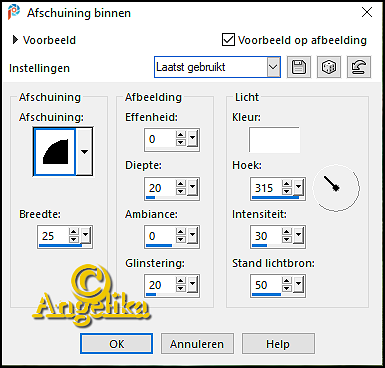This screenshot has width=385, height=368.
Task: Open the Diepte slider popup arrow
Action: click(193, 188)
